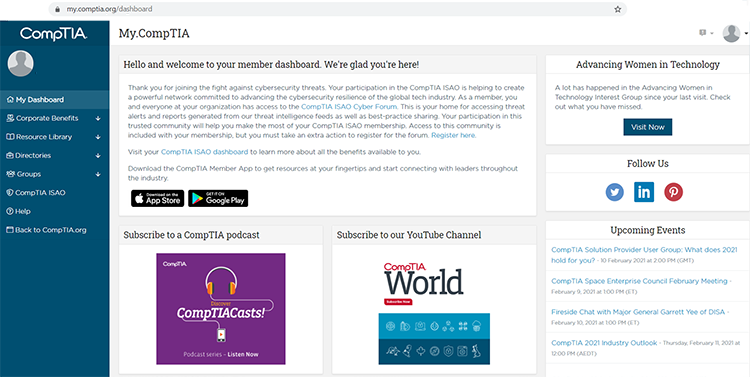Click the sidebar profile picture
750x377 pixels.
pos(21,64)
